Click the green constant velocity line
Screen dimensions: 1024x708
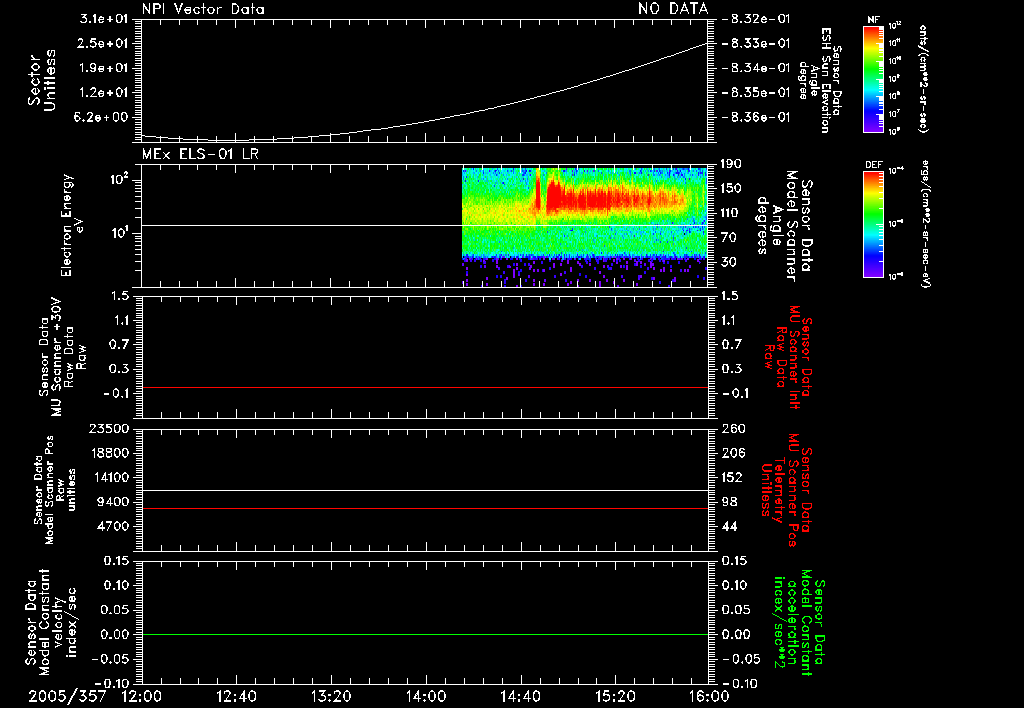(x=424, y=634)
